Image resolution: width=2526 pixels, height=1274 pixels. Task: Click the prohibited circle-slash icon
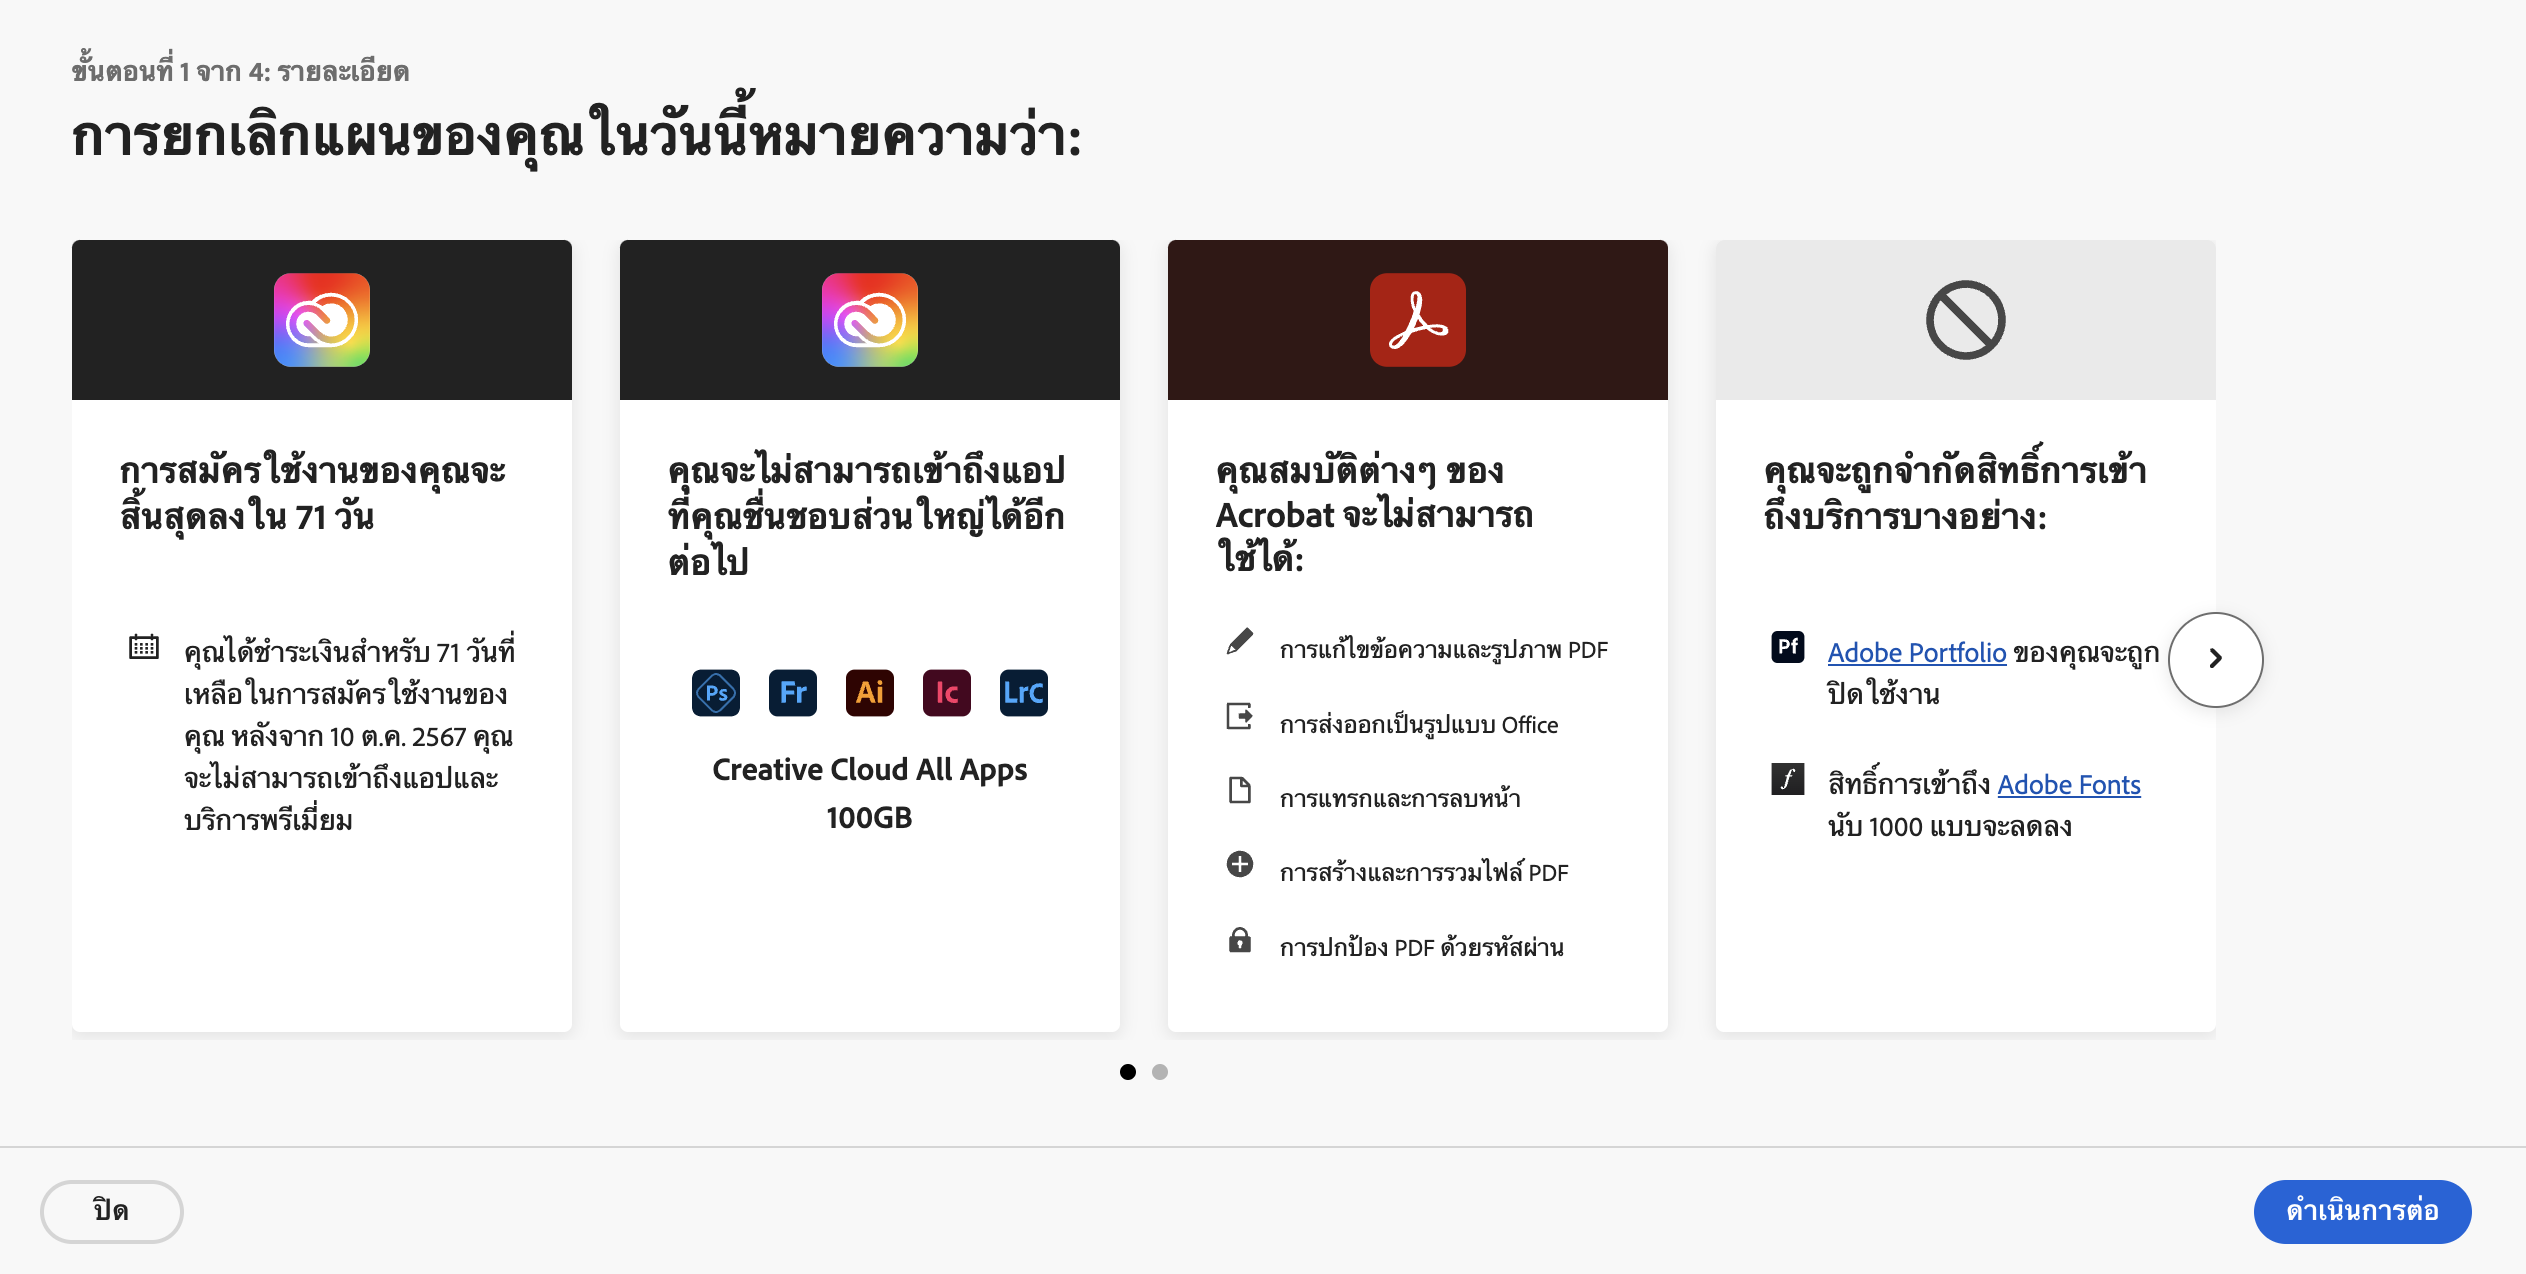[x=1966, y=320]
